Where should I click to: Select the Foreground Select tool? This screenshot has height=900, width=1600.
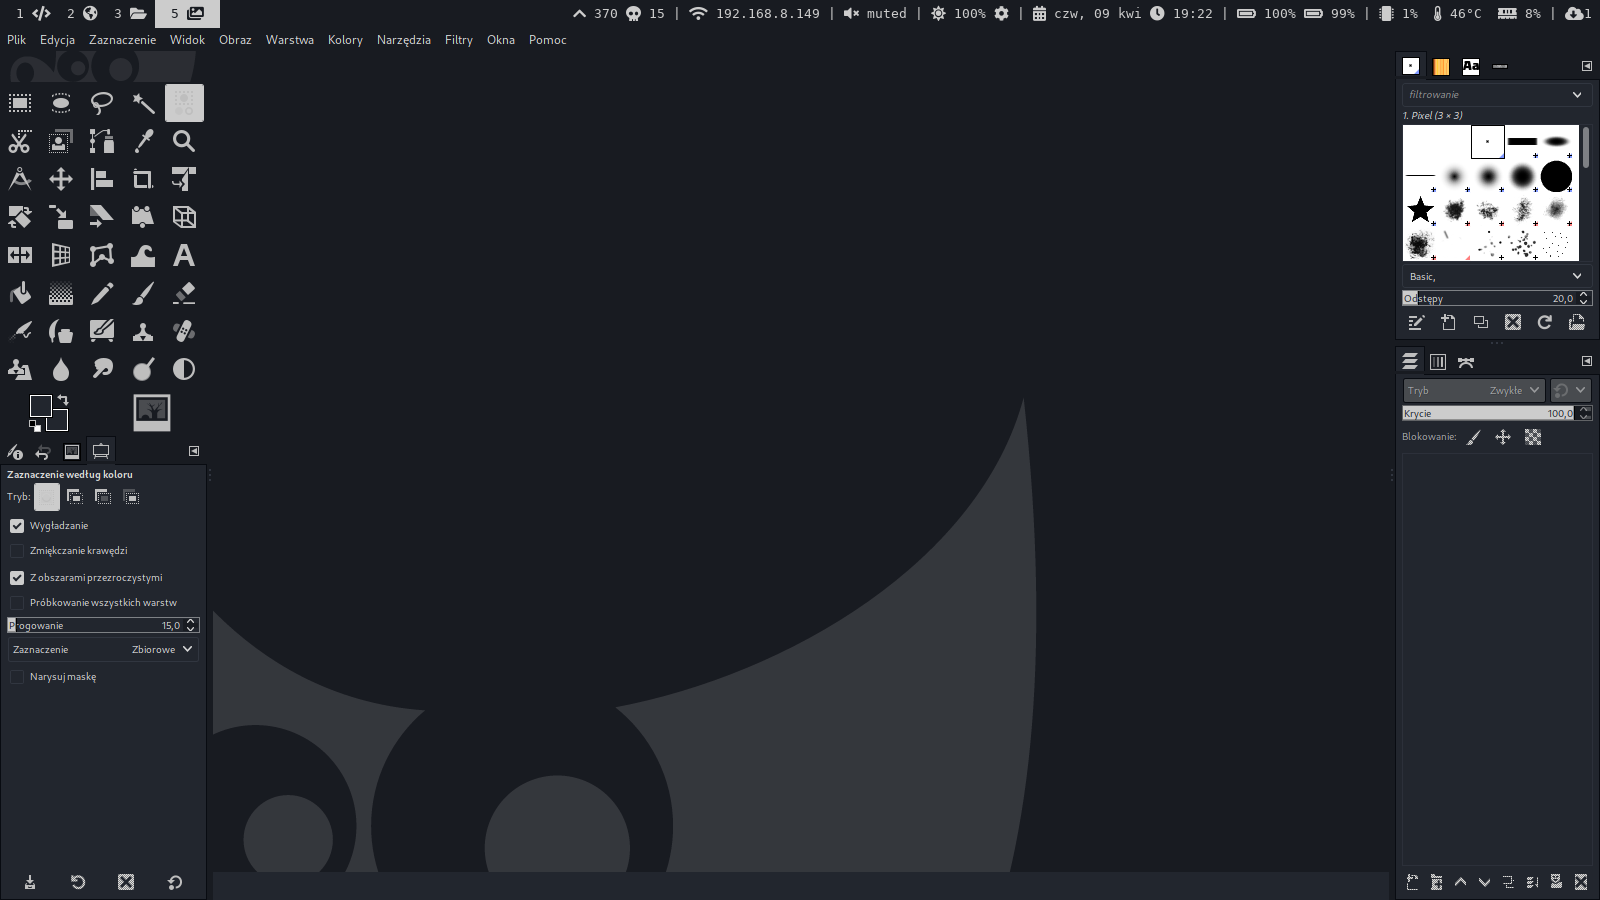61,141
